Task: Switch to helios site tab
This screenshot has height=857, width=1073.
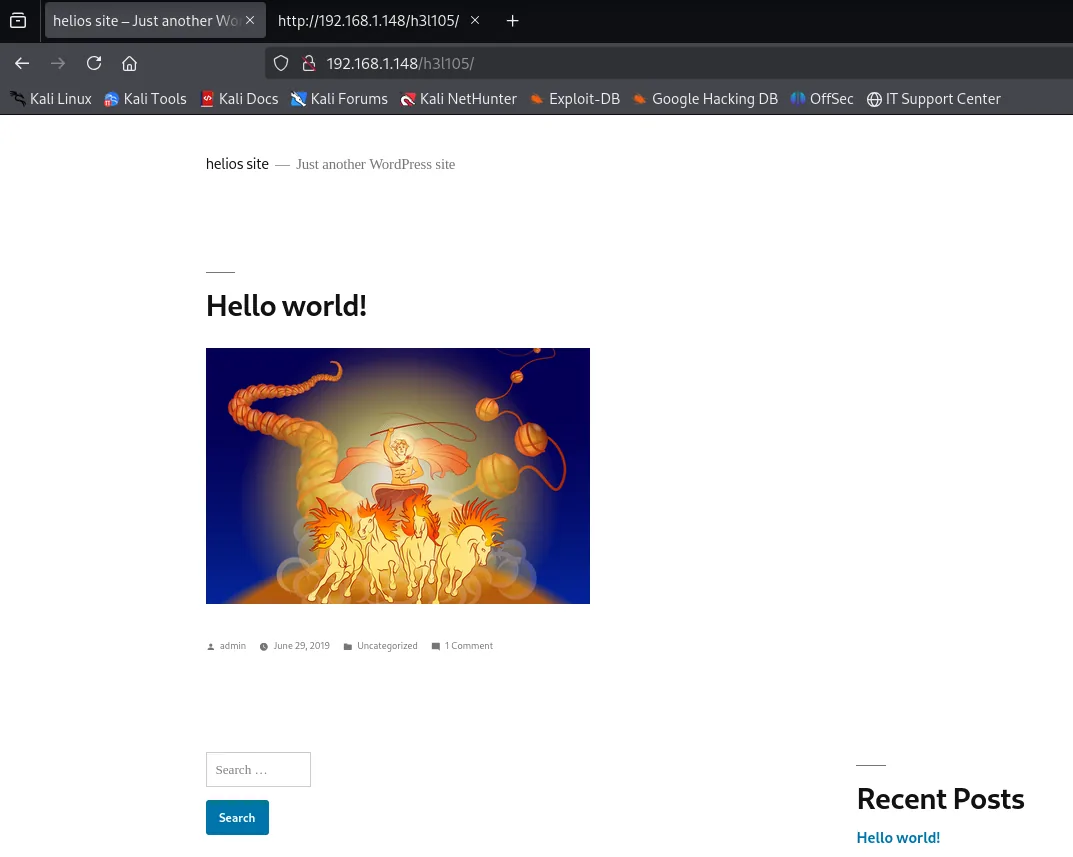Action: tap(155, 21)
